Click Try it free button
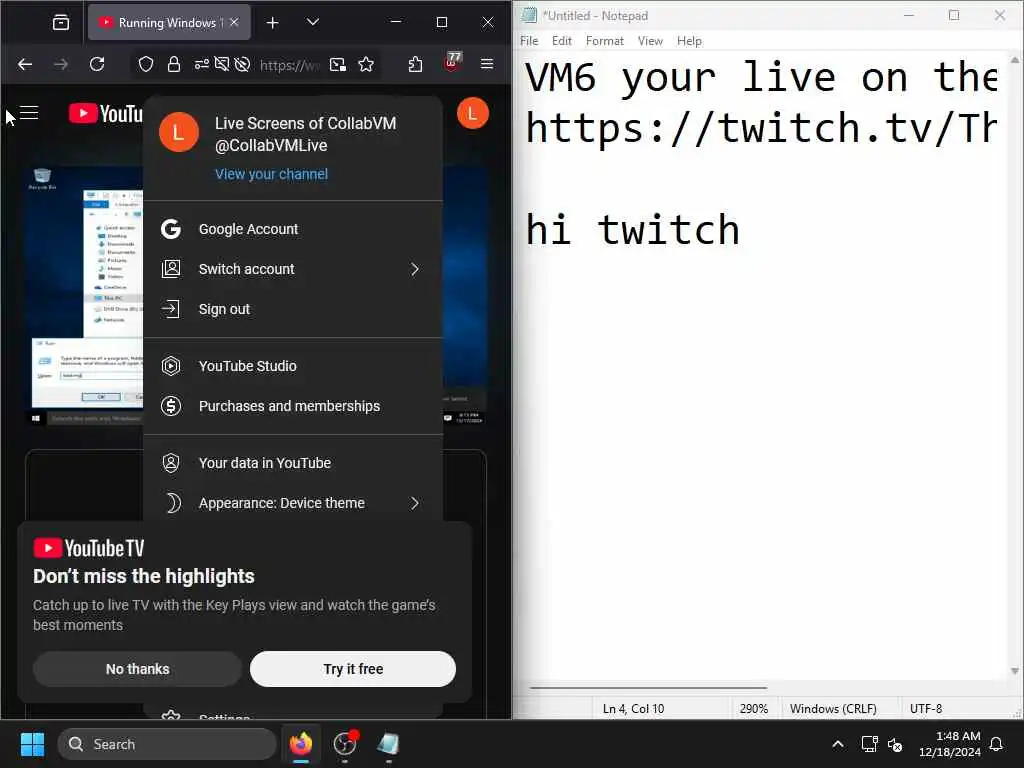This screenshot has width=1024, height=768. click(353, 669)
